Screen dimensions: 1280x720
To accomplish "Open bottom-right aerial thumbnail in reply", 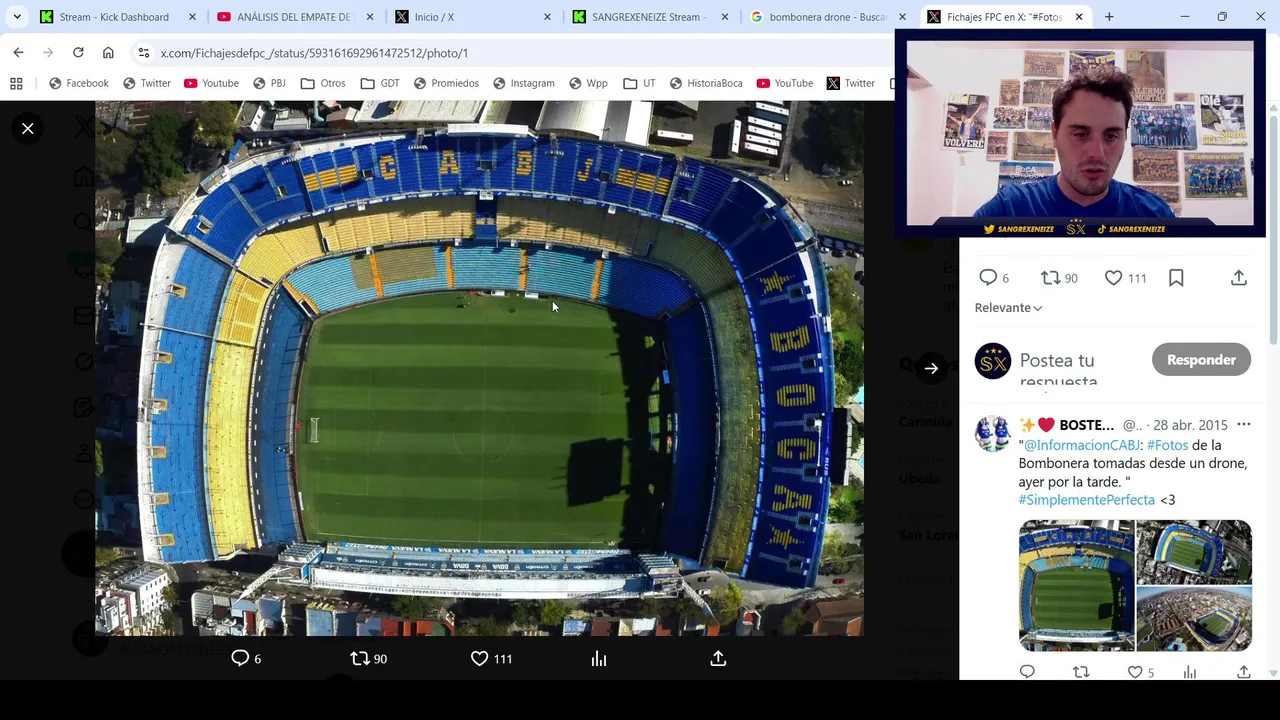I will [x=1194, y=619].
